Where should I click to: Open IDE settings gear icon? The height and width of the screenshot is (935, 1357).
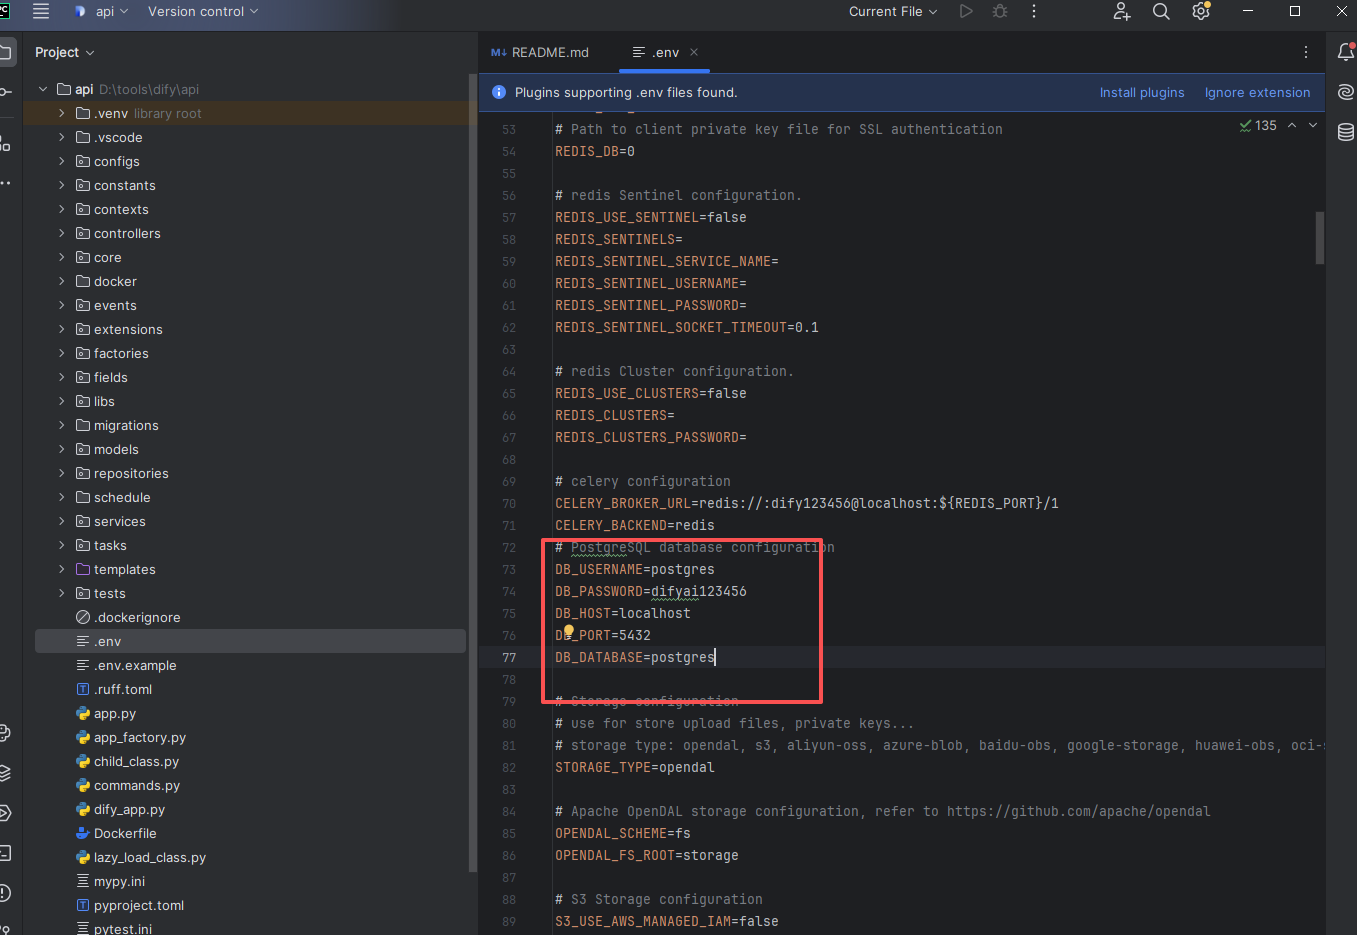(1201, 11)
